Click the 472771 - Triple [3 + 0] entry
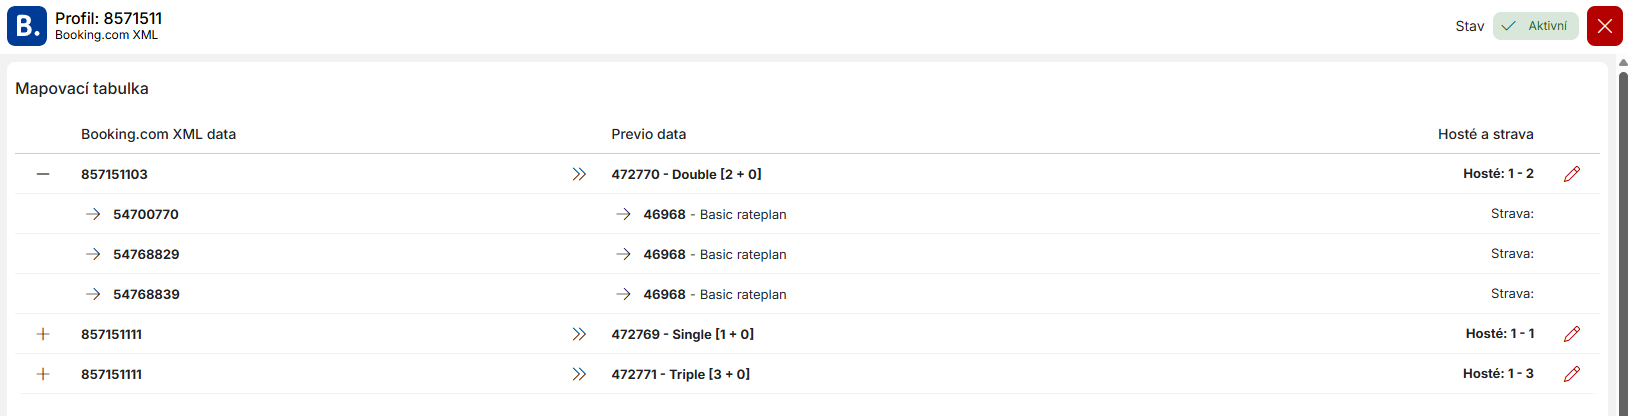 (680, 374)
